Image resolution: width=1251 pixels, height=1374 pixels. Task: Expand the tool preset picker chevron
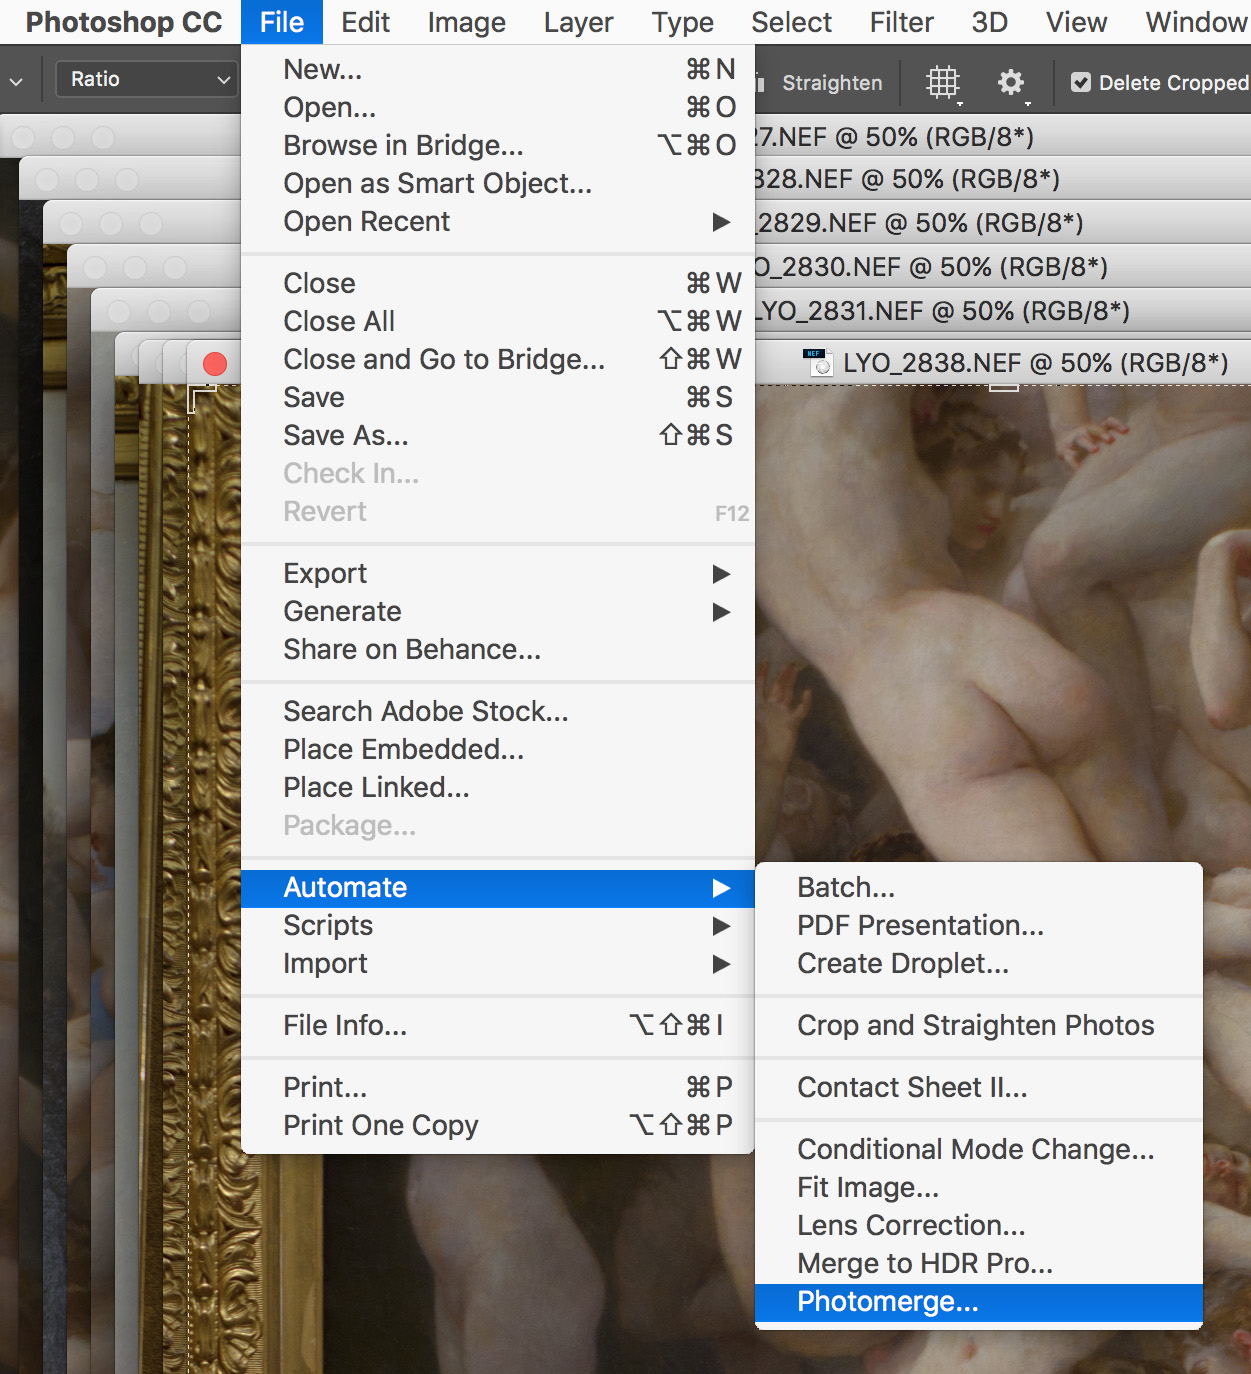(x=16, y=80)
